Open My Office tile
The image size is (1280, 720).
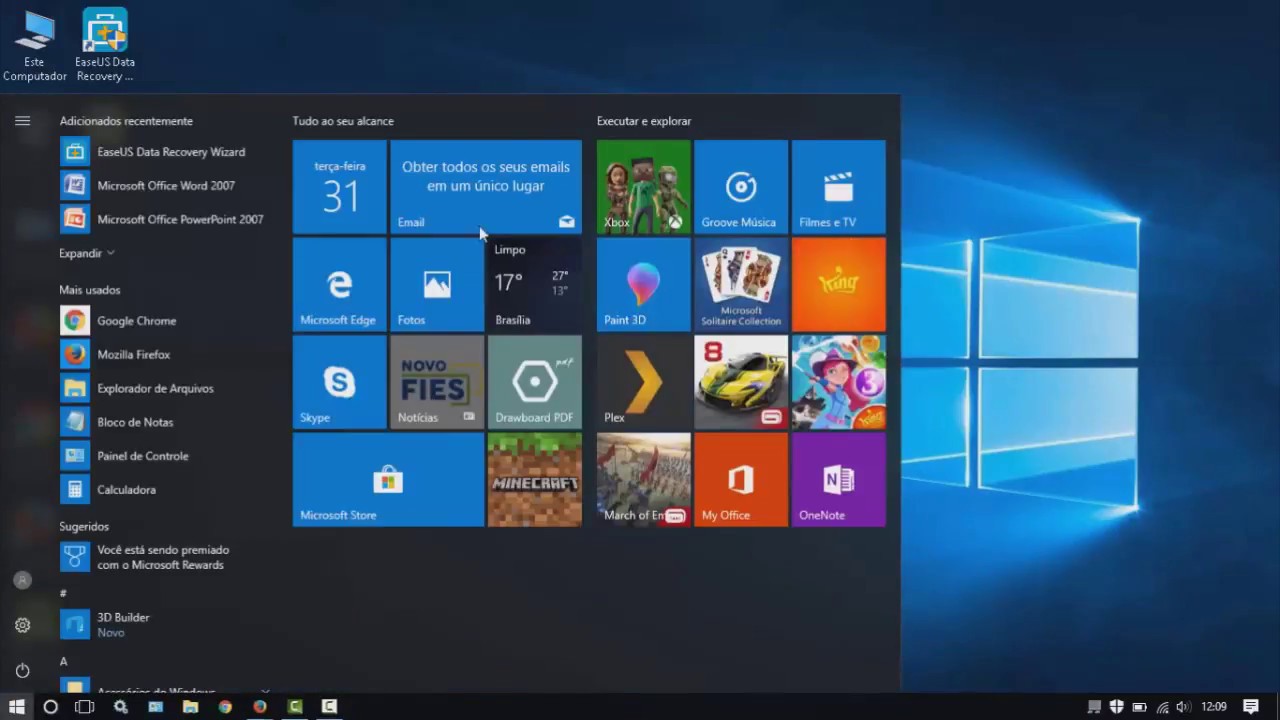[x=741, y=480]
